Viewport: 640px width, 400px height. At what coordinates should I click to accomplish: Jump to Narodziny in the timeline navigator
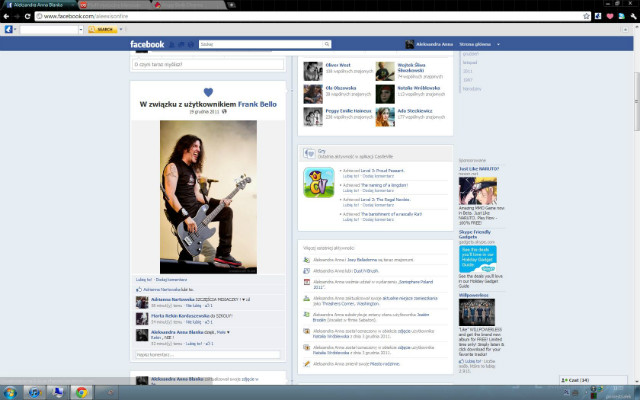472,89
